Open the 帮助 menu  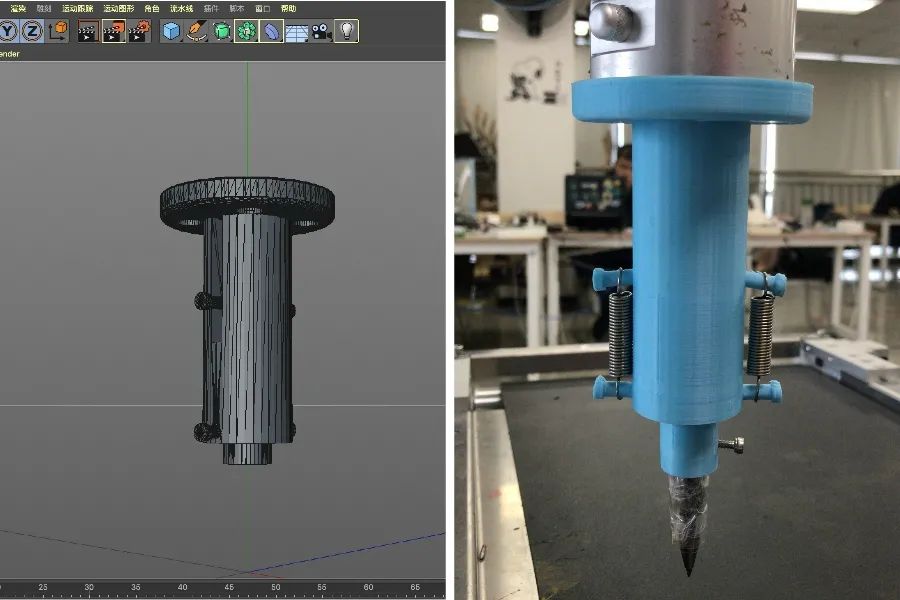click(x=289, y=8)
